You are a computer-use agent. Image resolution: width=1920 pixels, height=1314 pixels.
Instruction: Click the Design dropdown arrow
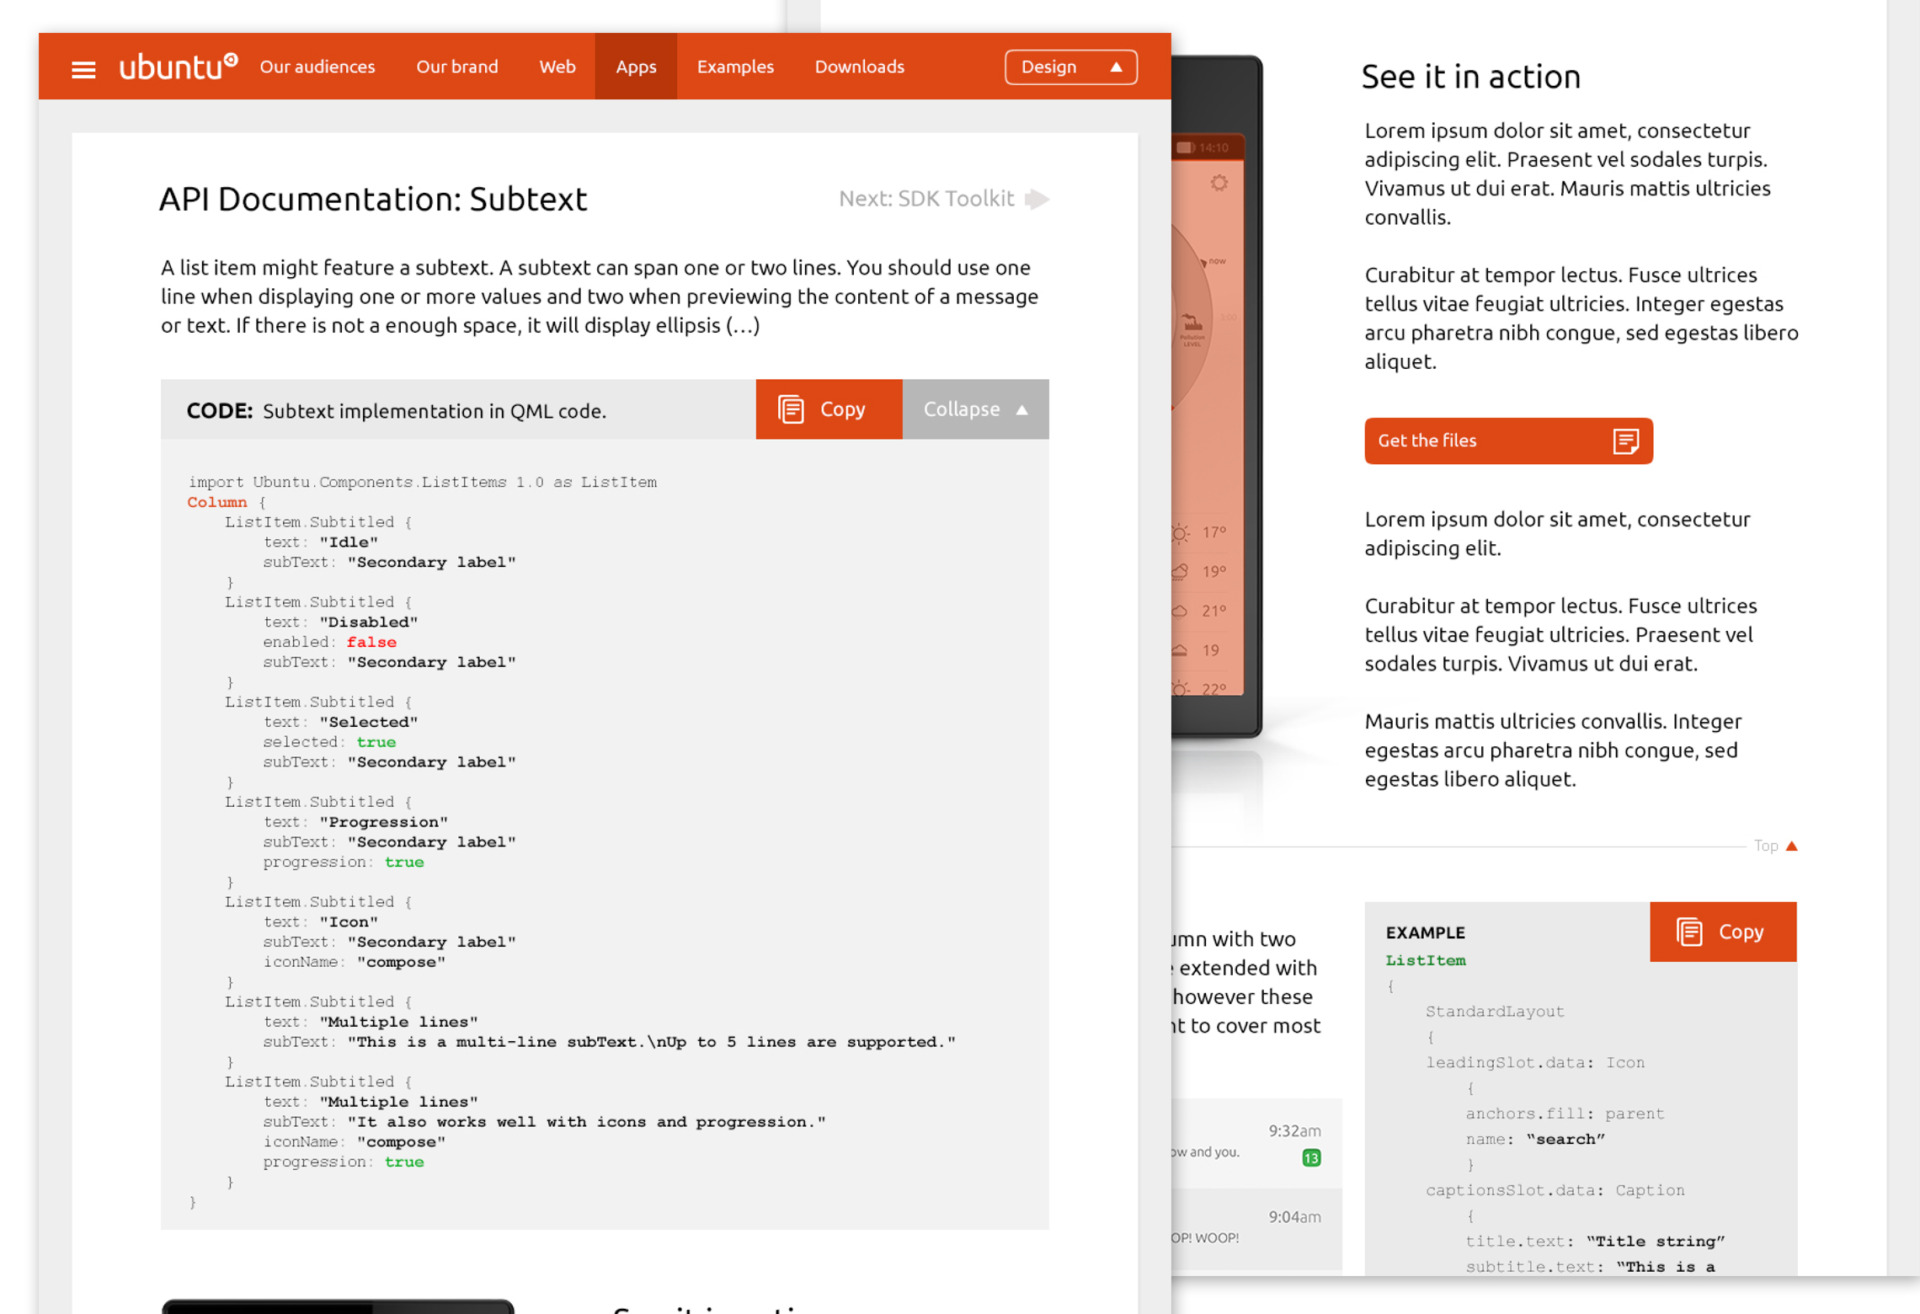tap(1116, 67)
